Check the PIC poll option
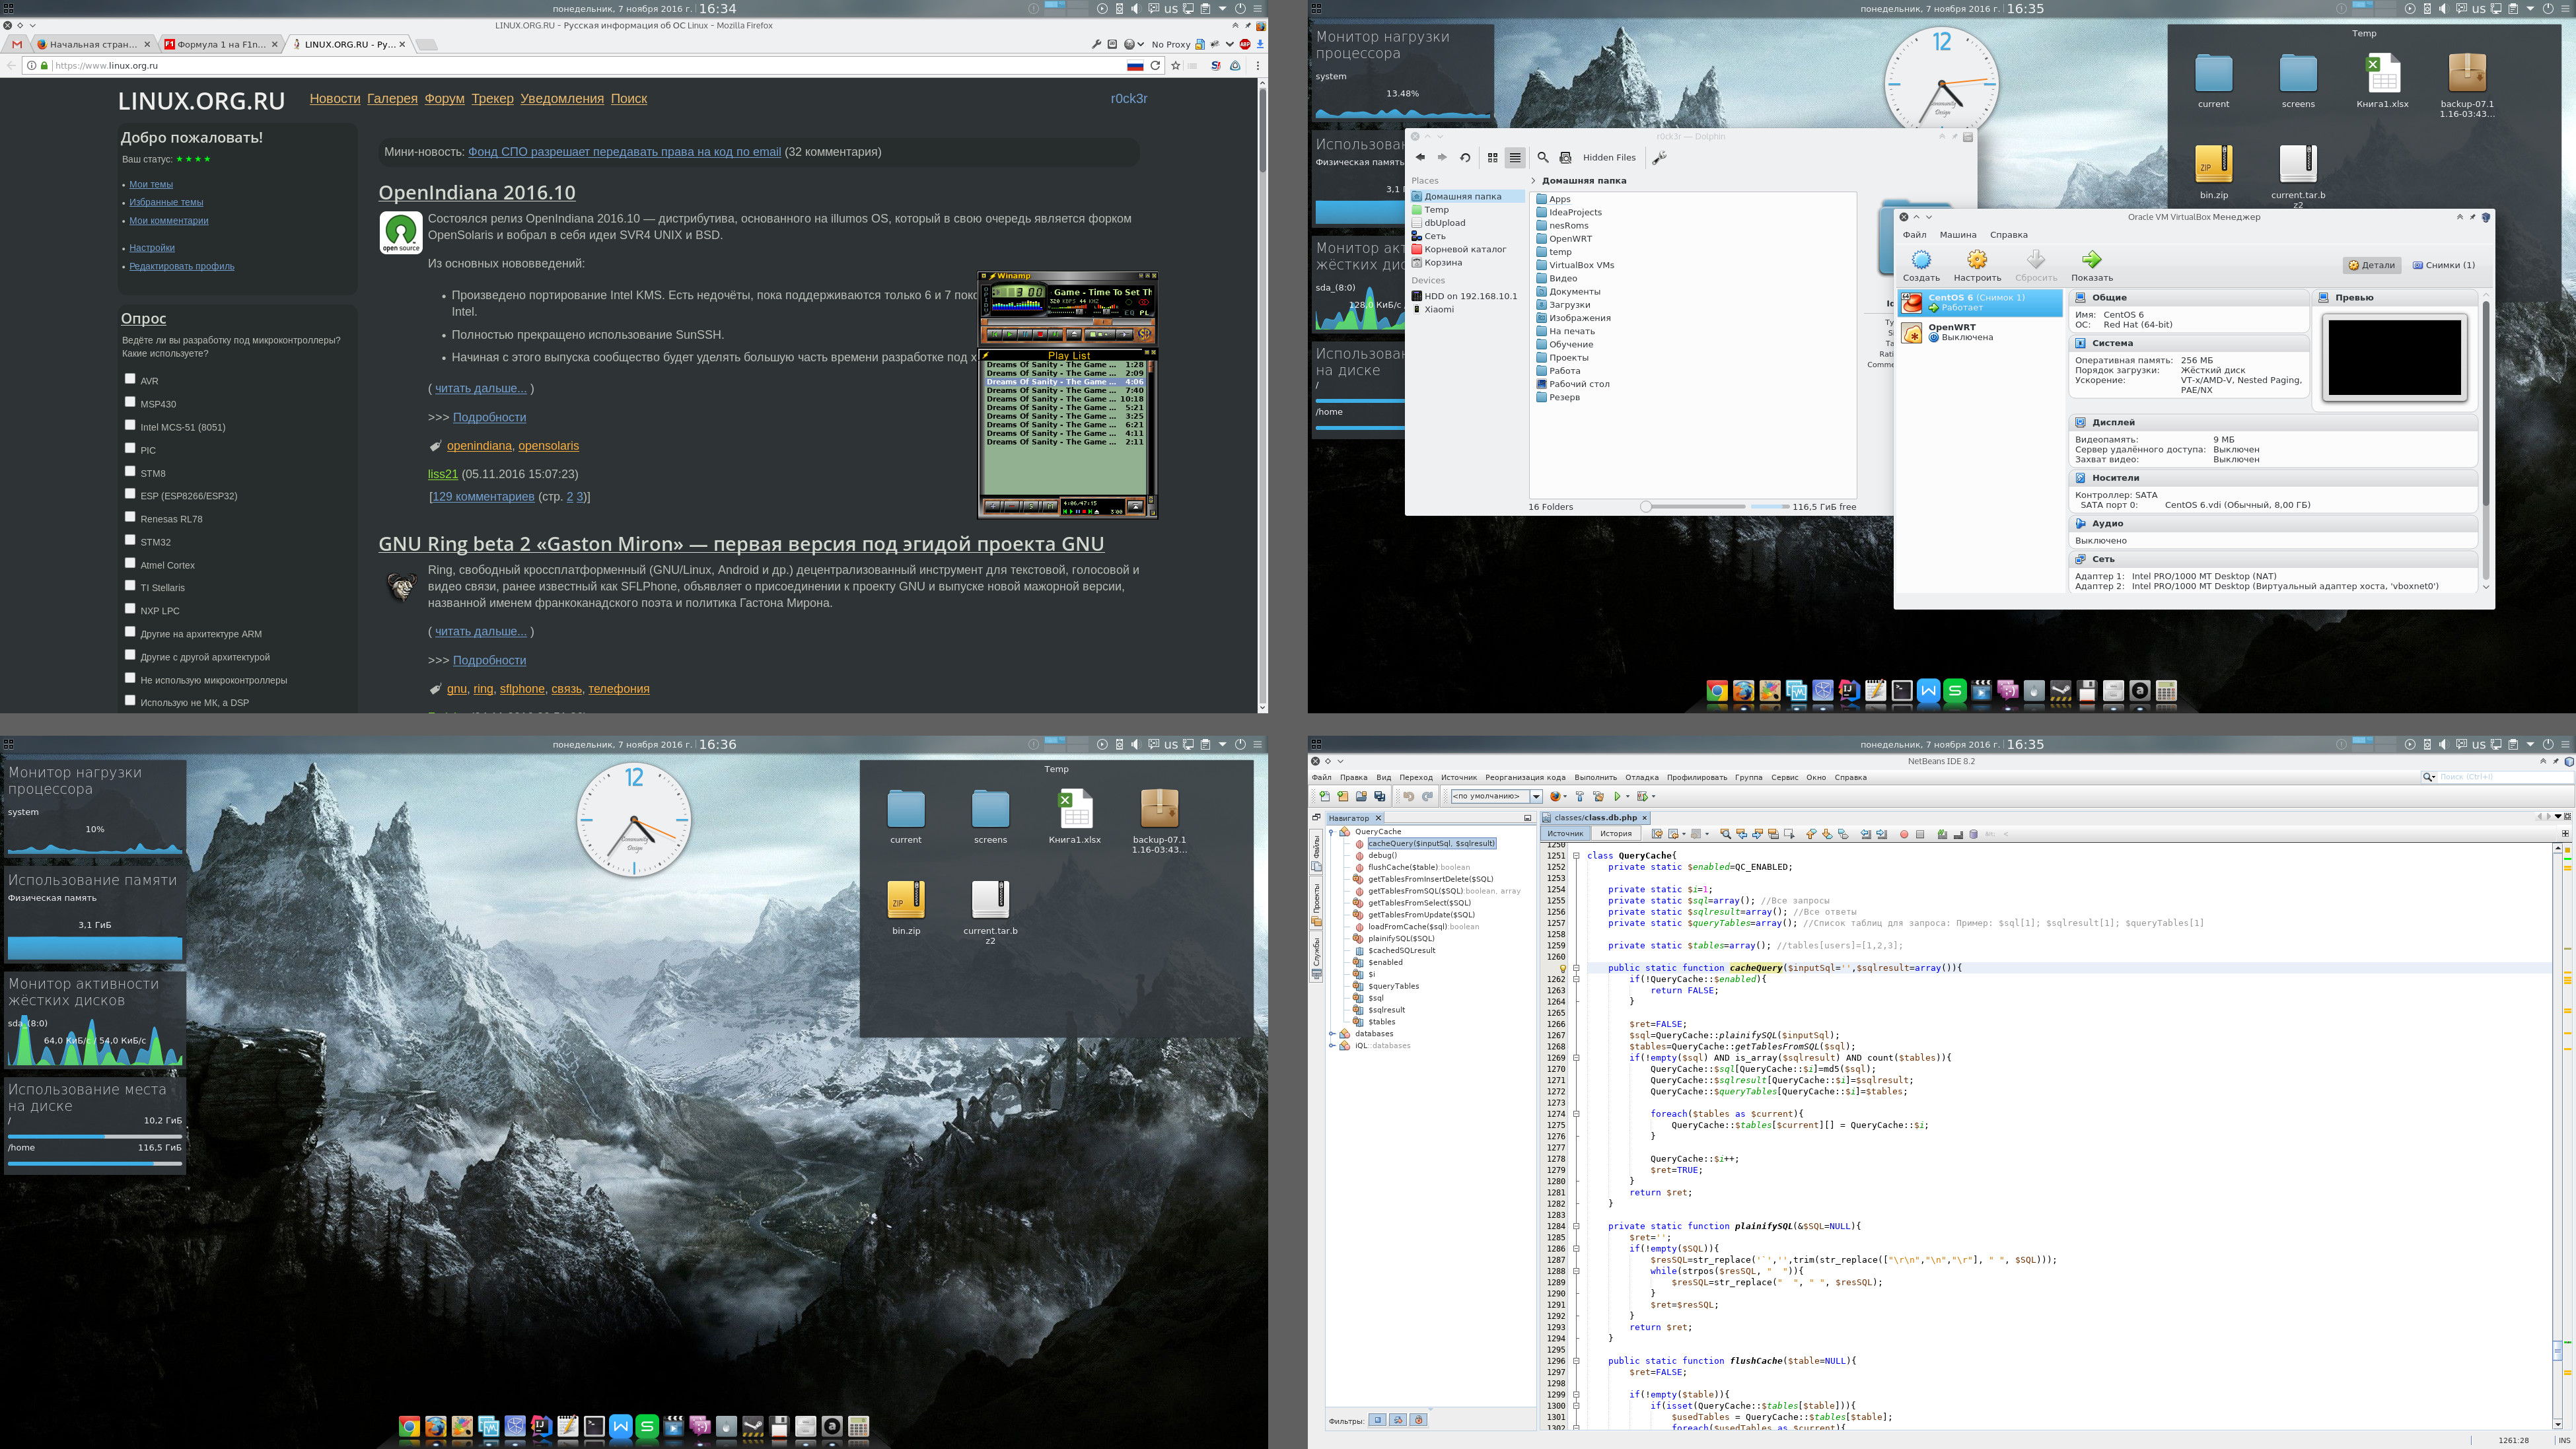This screenshot has height=1449, width=2576. [130, 448]
